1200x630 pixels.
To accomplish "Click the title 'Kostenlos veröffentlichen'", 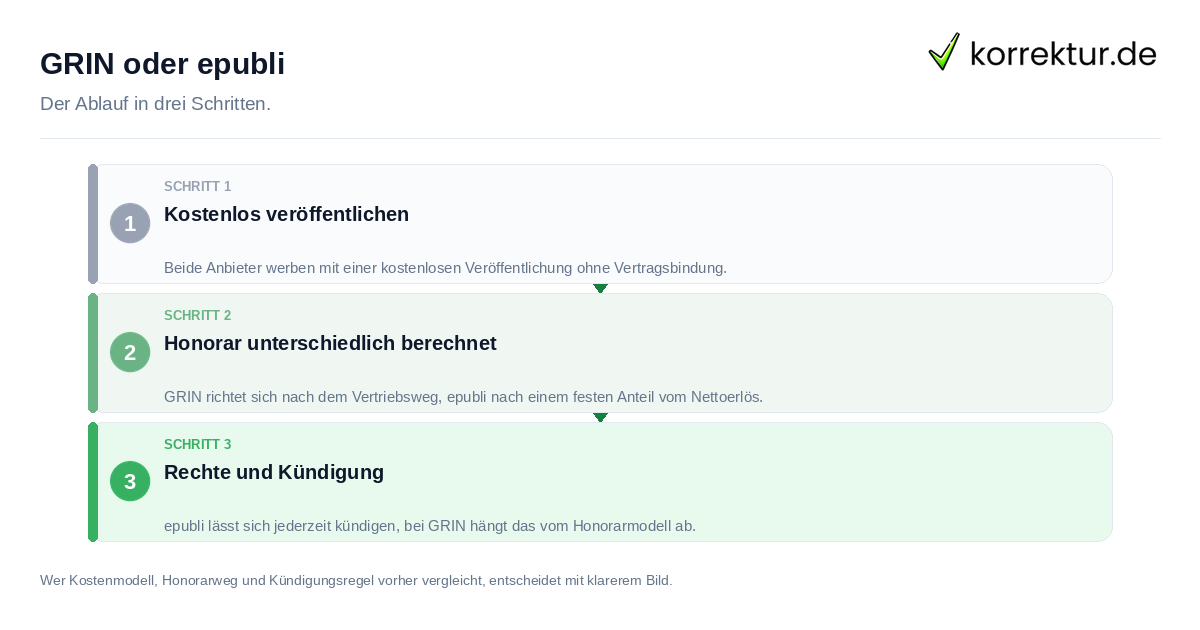I will (286, 214).
